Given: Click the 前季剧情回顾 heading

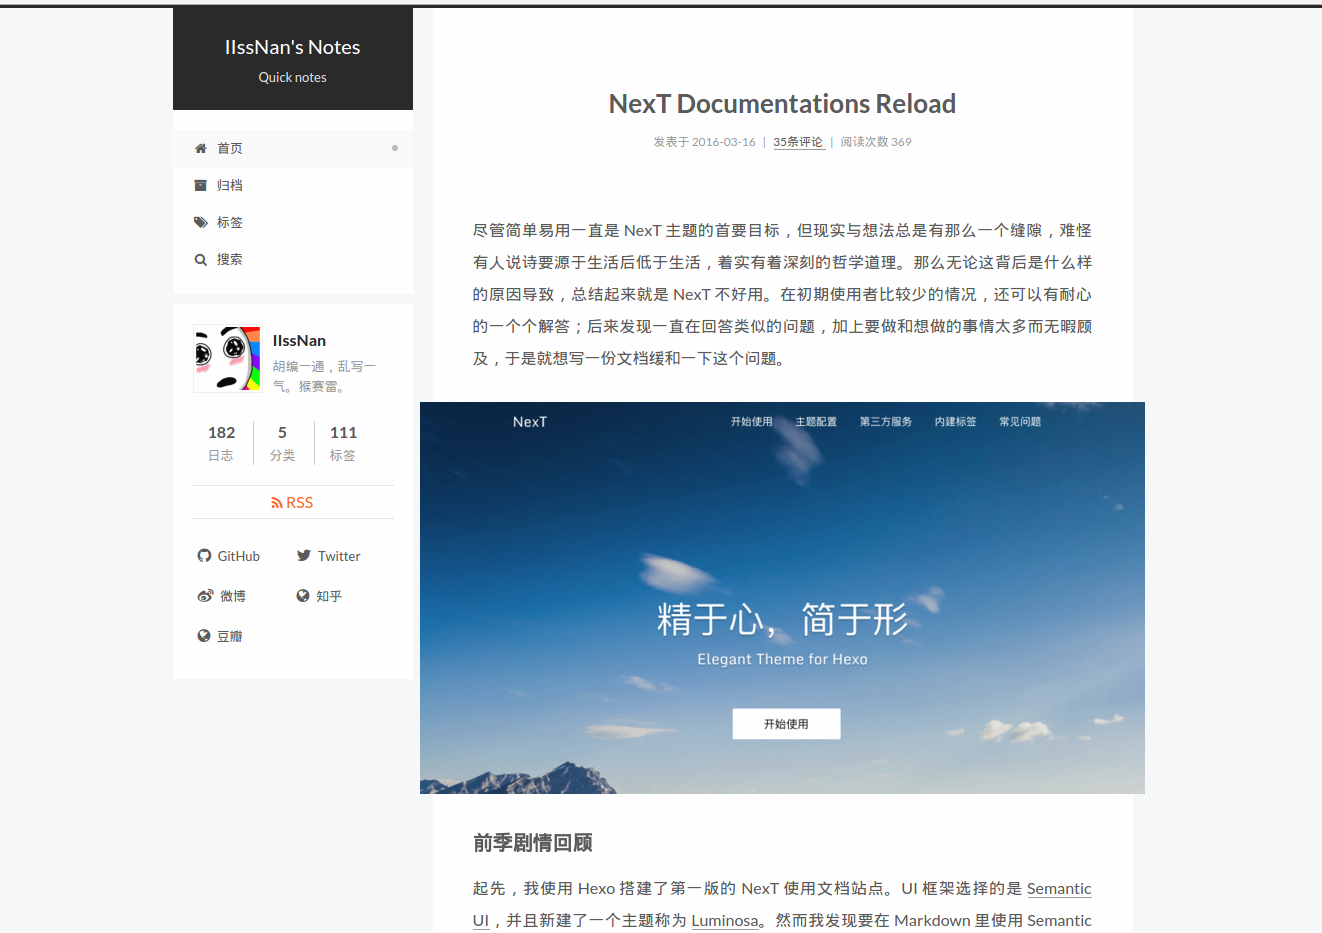Looking at the screenshot, I should (533, 843).
